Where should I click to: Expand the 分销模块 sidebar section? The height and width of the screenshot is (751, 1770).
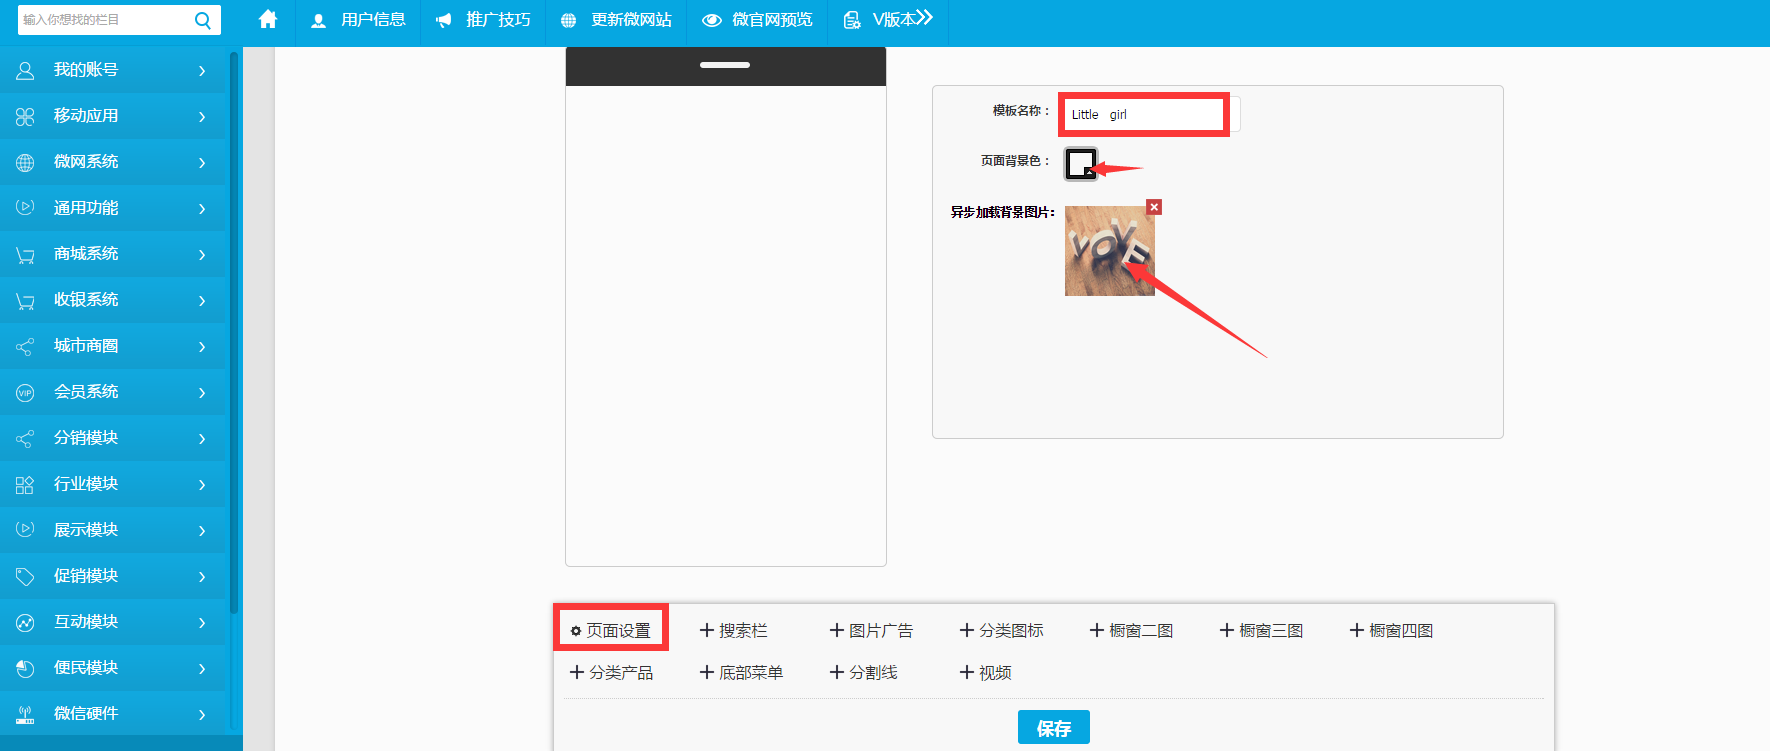point(202,439)
